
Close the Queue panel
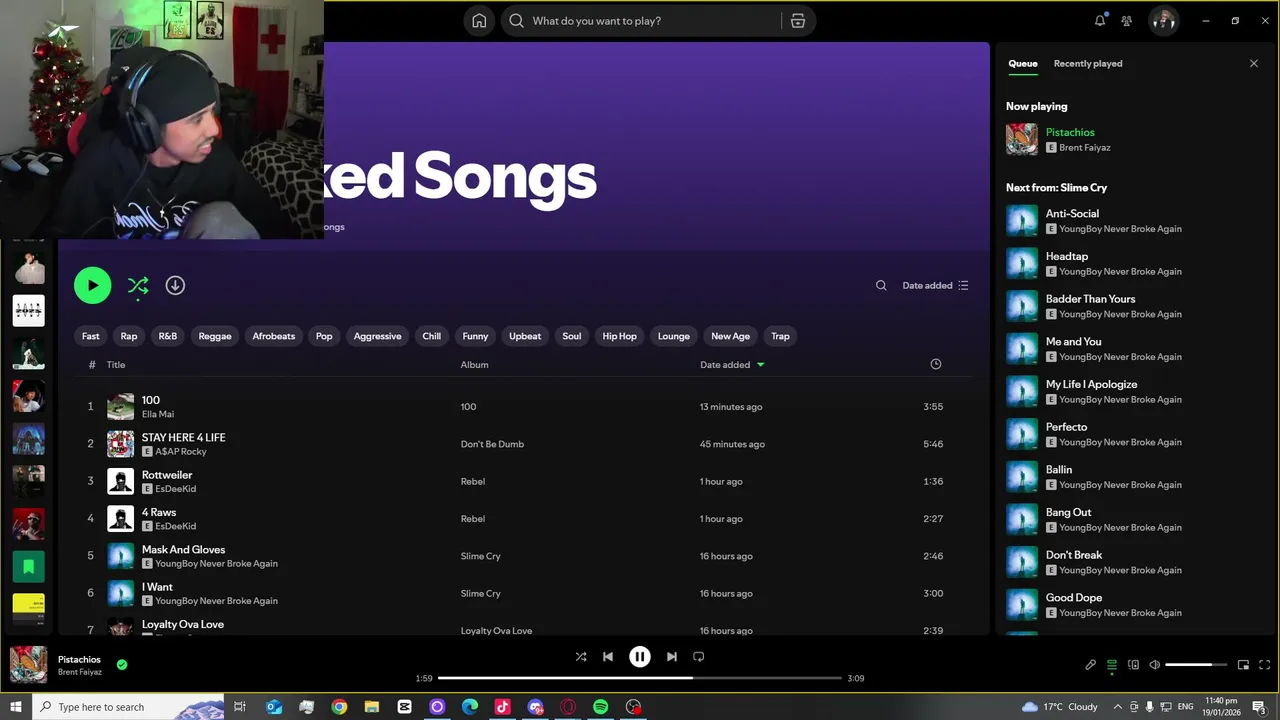pyautogui.click(x=1254, y=64)
